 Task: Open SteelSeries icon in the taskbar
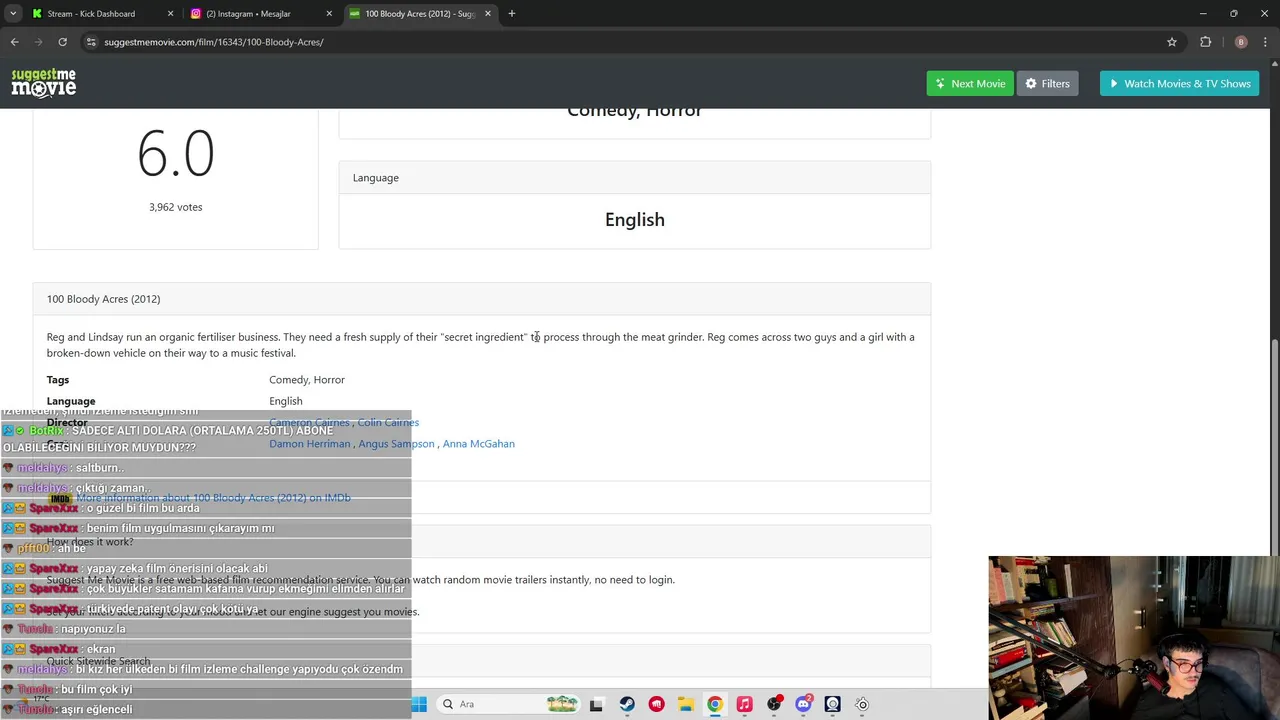(862, 704)
